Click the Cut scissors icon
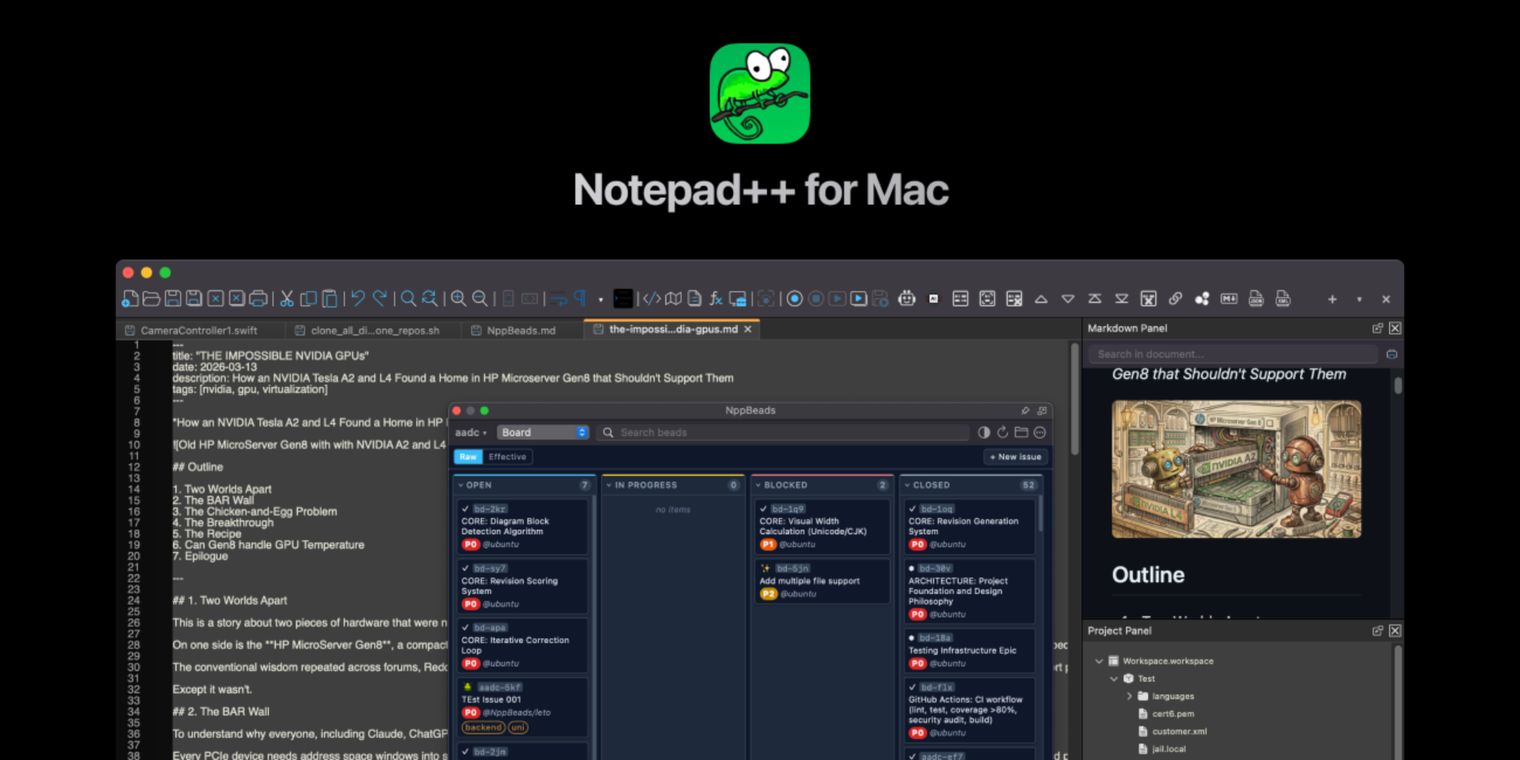Screen dimensions: 1520x760 click(x=286, y=298)
